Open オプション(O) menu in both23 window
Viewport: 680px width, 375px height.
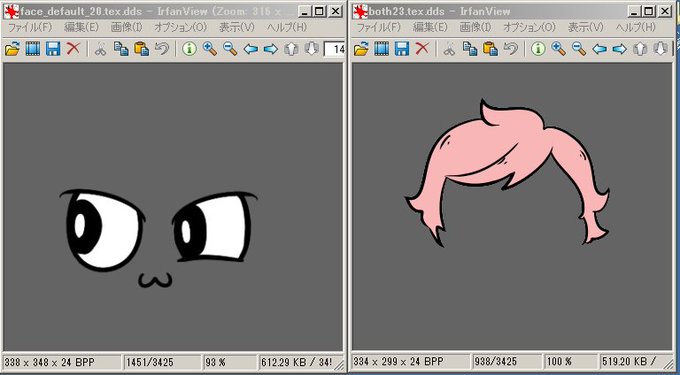pos(529,27)
